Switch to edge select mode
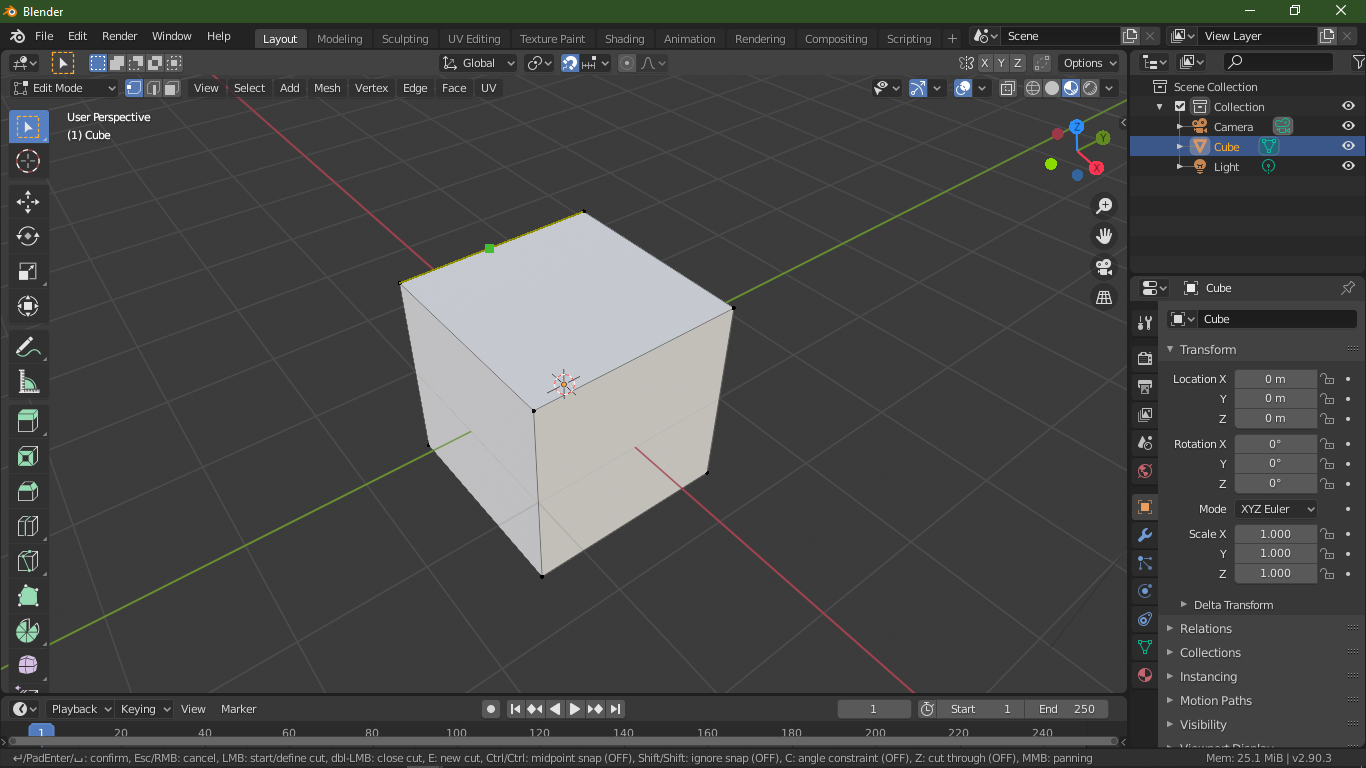The height and width of the screenshot is (768, 1366). [153, 88]
